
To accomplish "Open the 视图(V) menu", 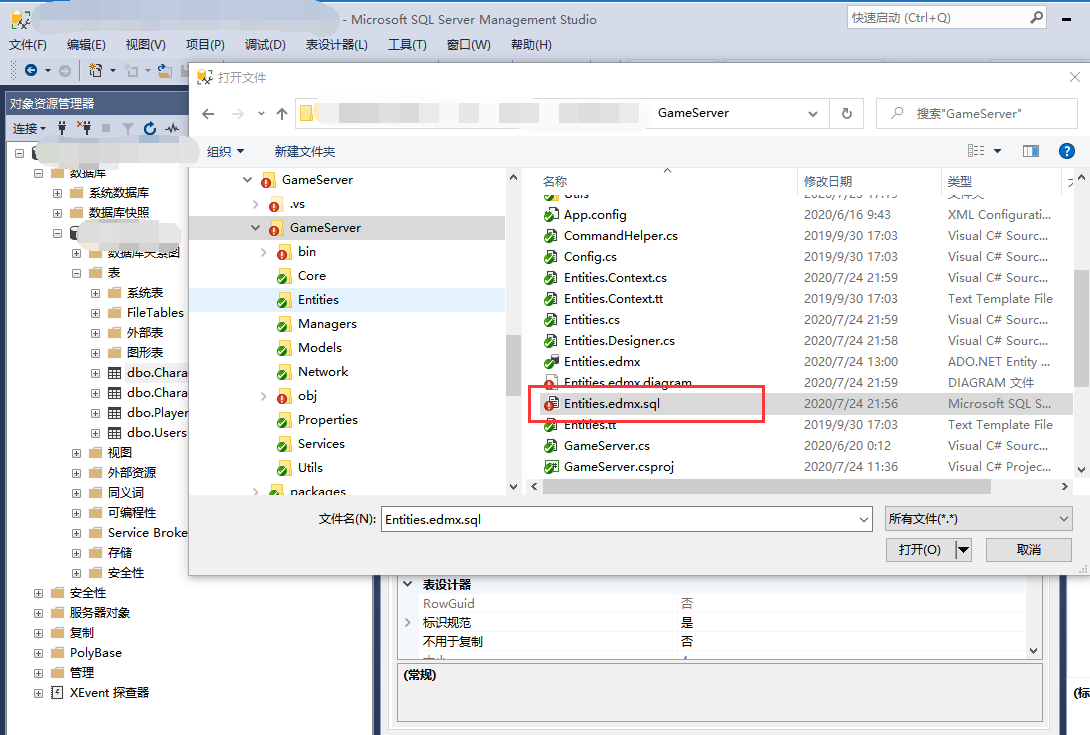I will tap(145, 45).
